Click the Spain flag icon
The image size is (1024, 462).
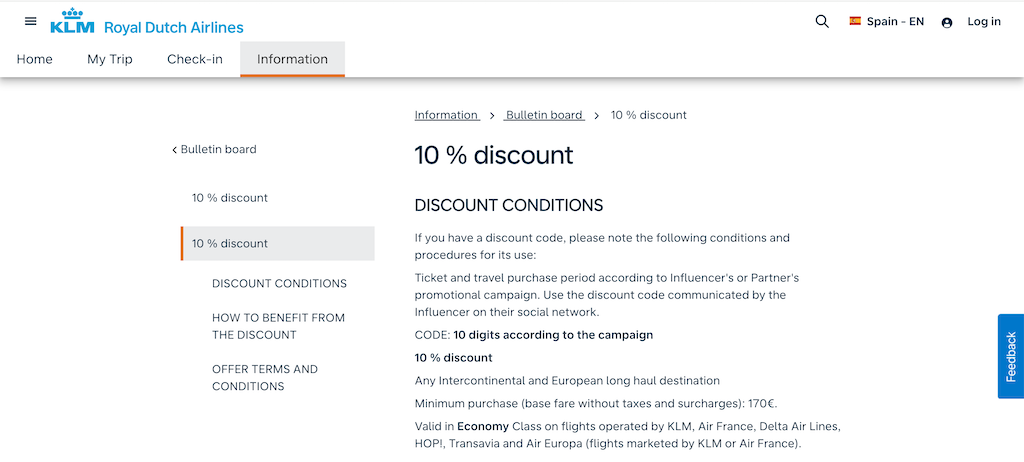click(x=855, y=21)
